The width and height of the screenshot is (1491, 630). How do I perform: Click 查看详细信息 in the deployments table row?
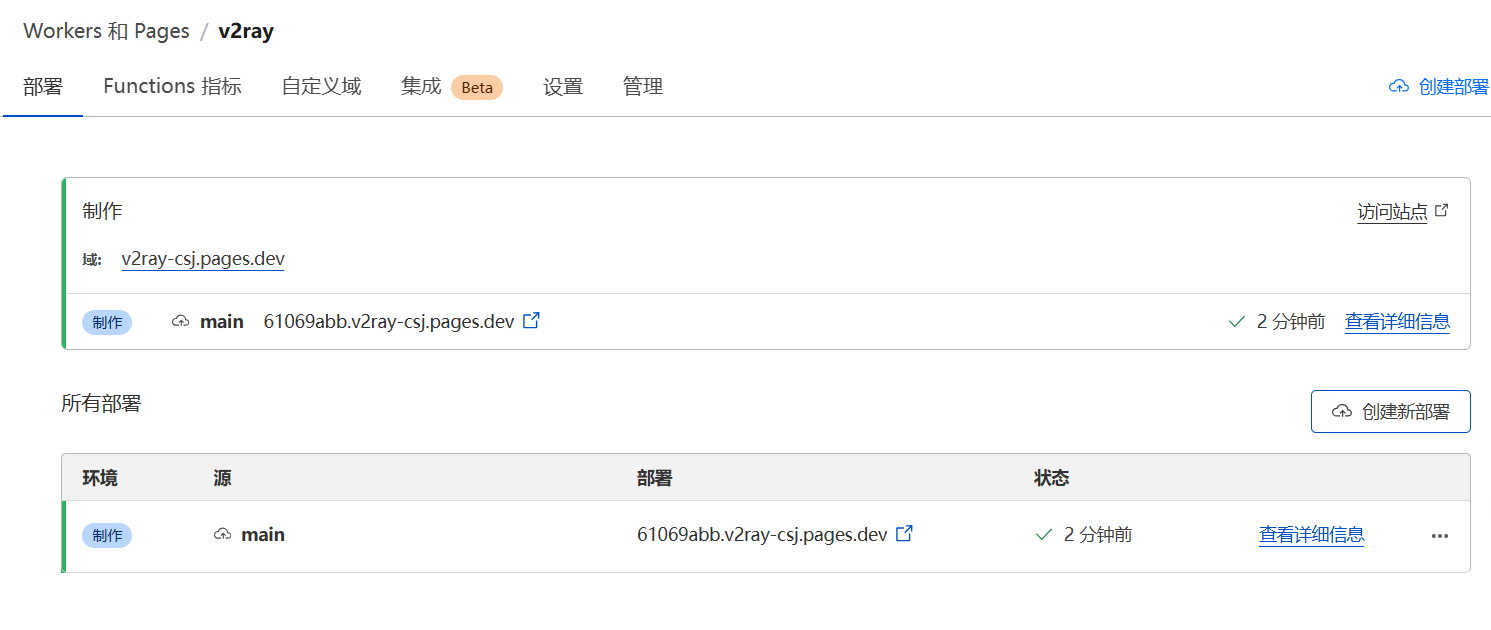[1311, 535]
